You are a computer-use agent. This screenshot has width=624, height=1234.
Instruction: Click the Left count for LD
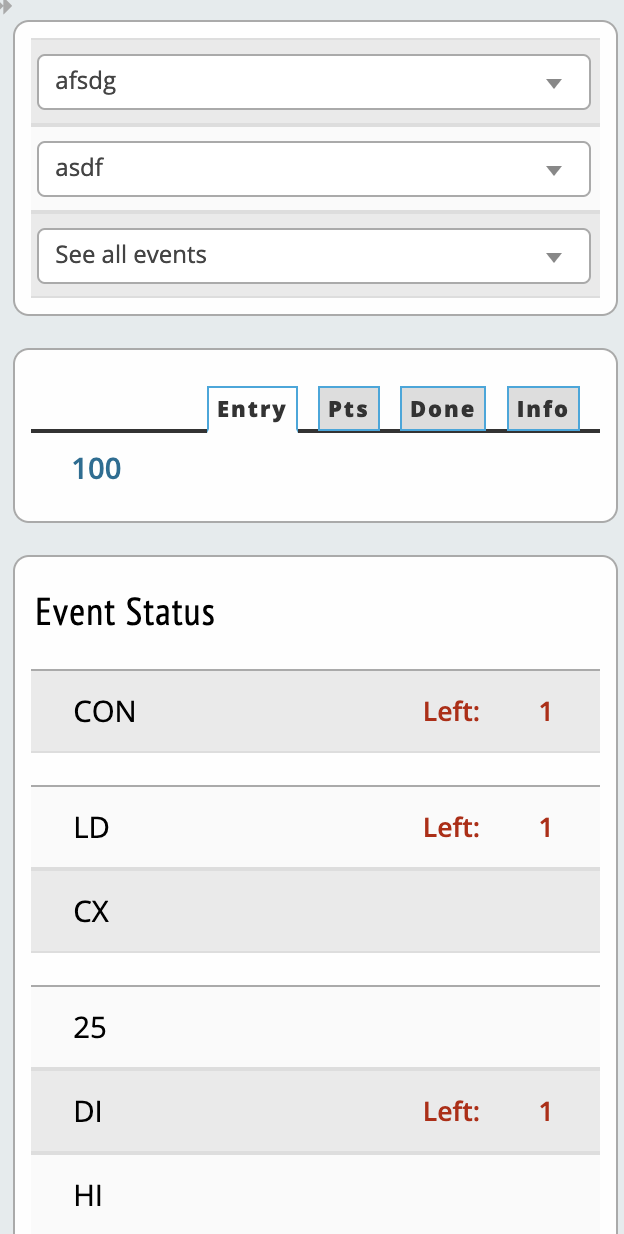click(545, 828)
